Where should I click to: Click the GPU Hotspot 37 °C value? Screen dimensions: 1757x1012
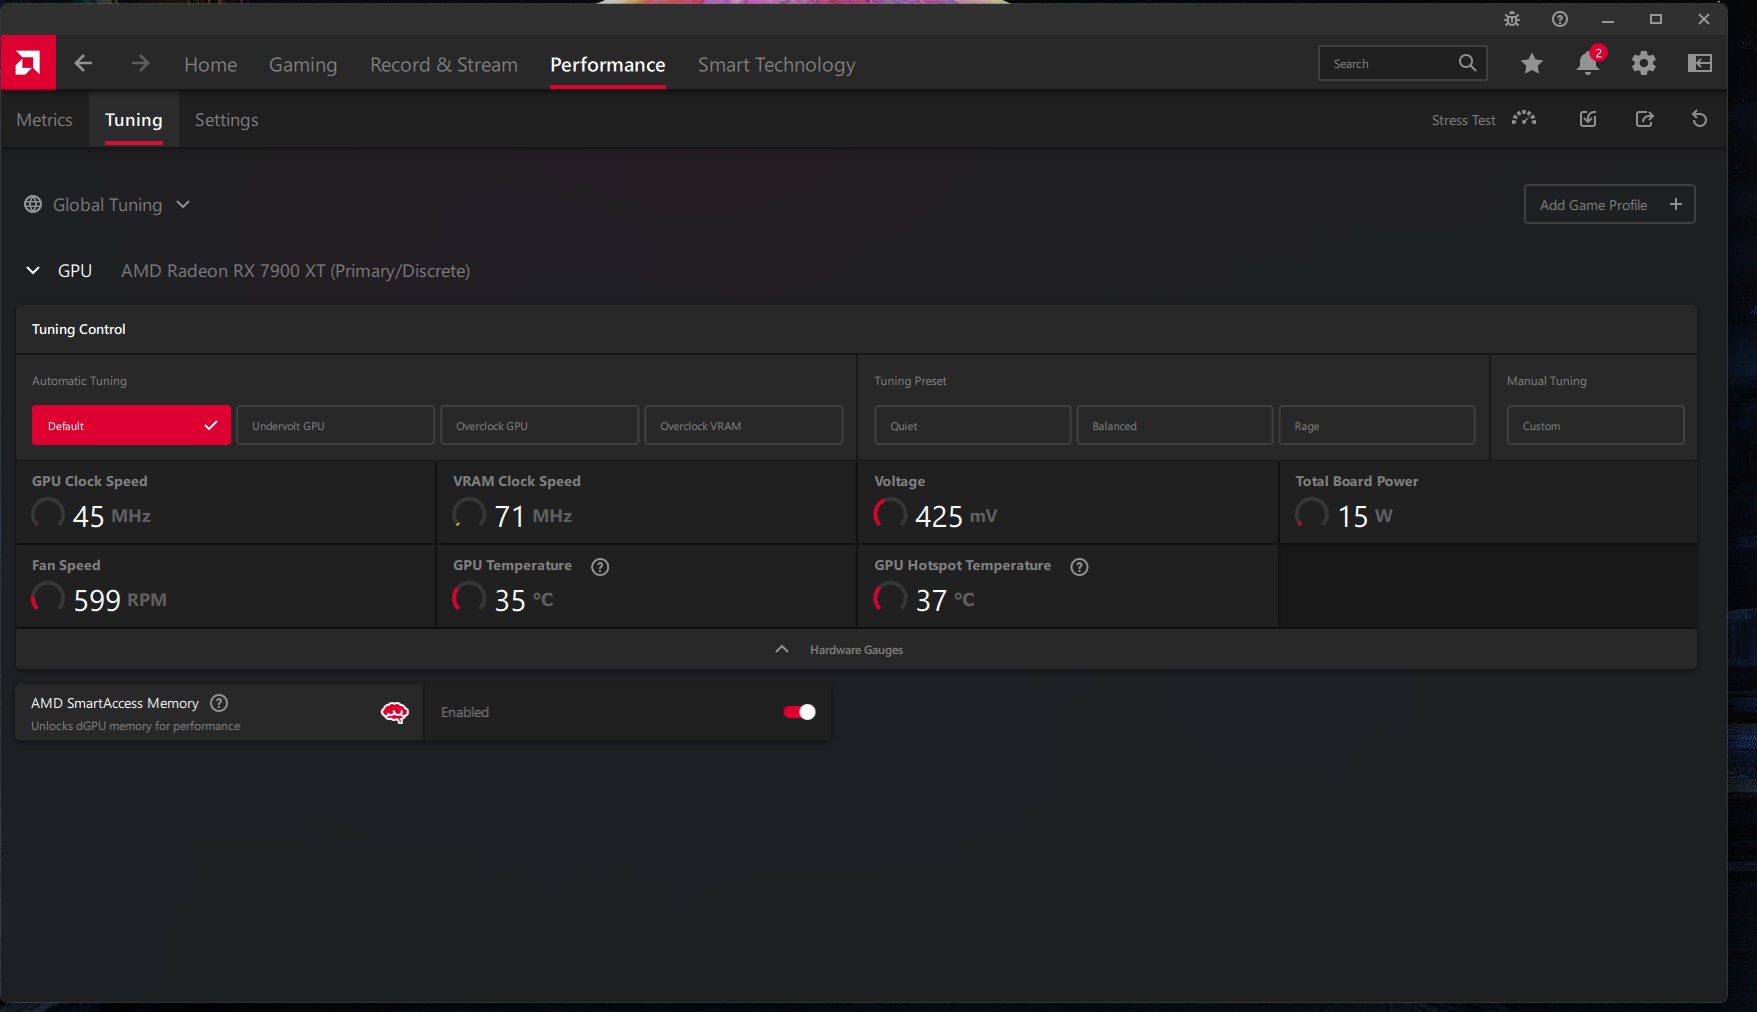click(x=945, y=600)
